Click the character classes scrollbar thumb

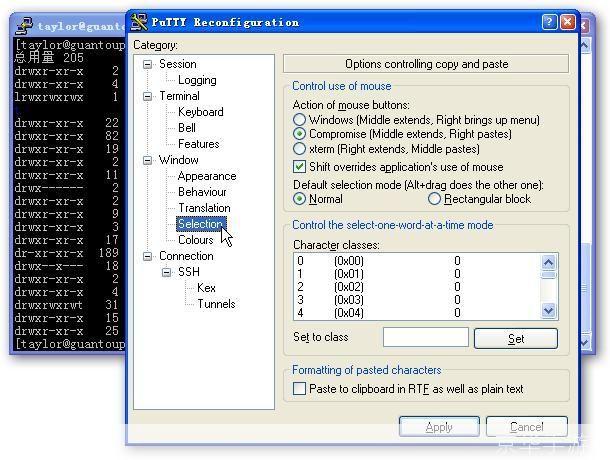pos(549,275)
